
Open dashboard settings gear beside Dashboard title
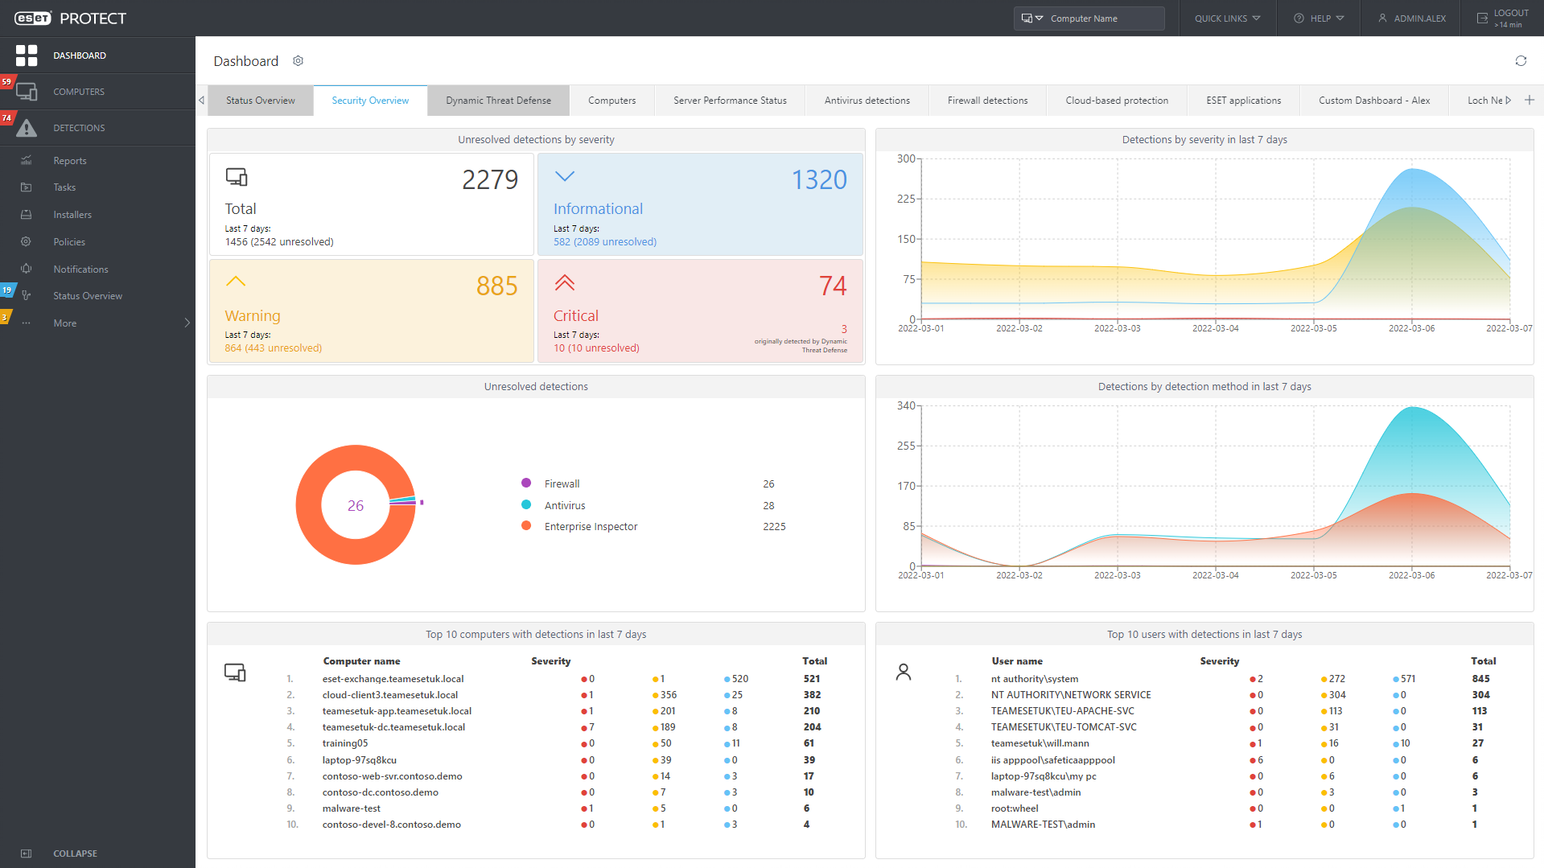click(x=298, y=61)
